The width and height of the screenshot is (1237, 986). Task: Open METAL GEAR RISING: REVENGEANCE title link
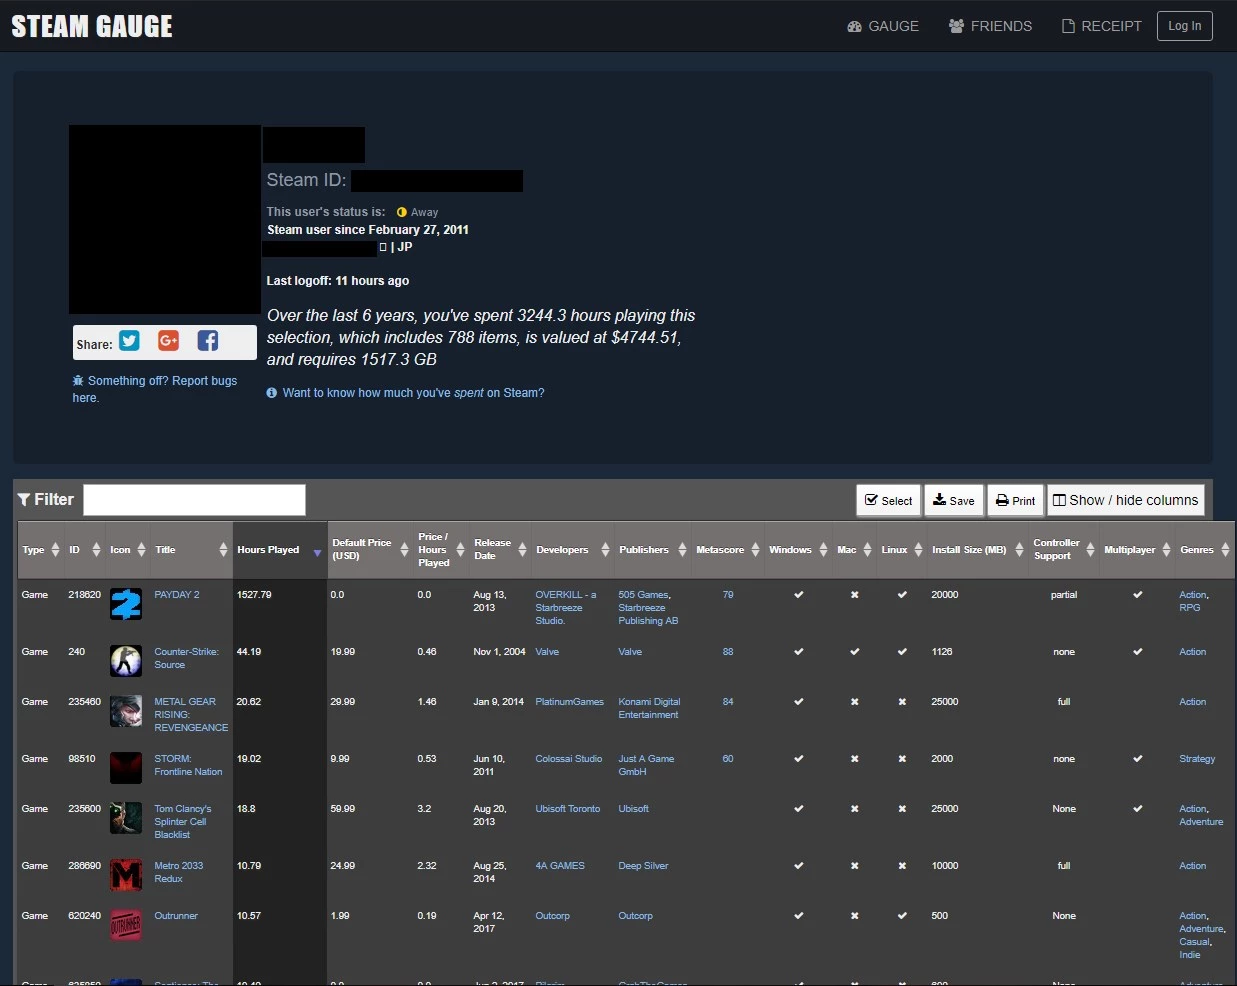(x=191, y=715)
